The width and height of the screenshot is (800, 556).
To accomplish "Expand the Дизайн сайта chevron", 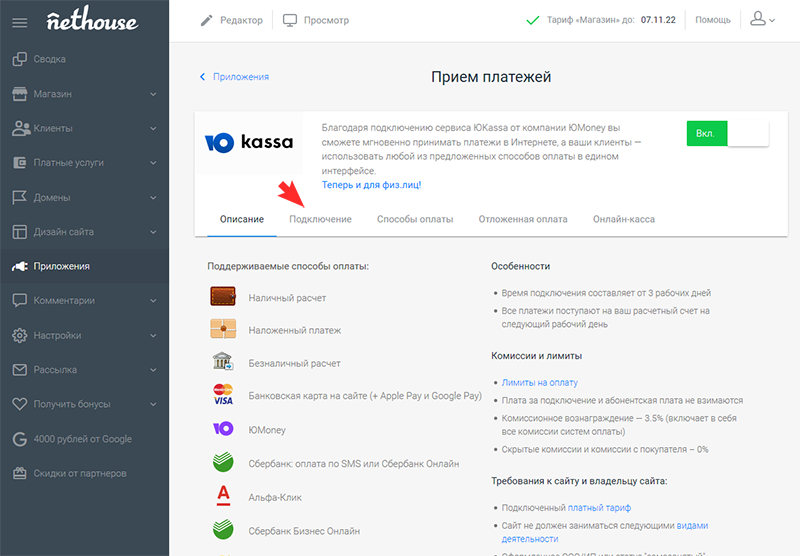I will [x=153, y=232].
